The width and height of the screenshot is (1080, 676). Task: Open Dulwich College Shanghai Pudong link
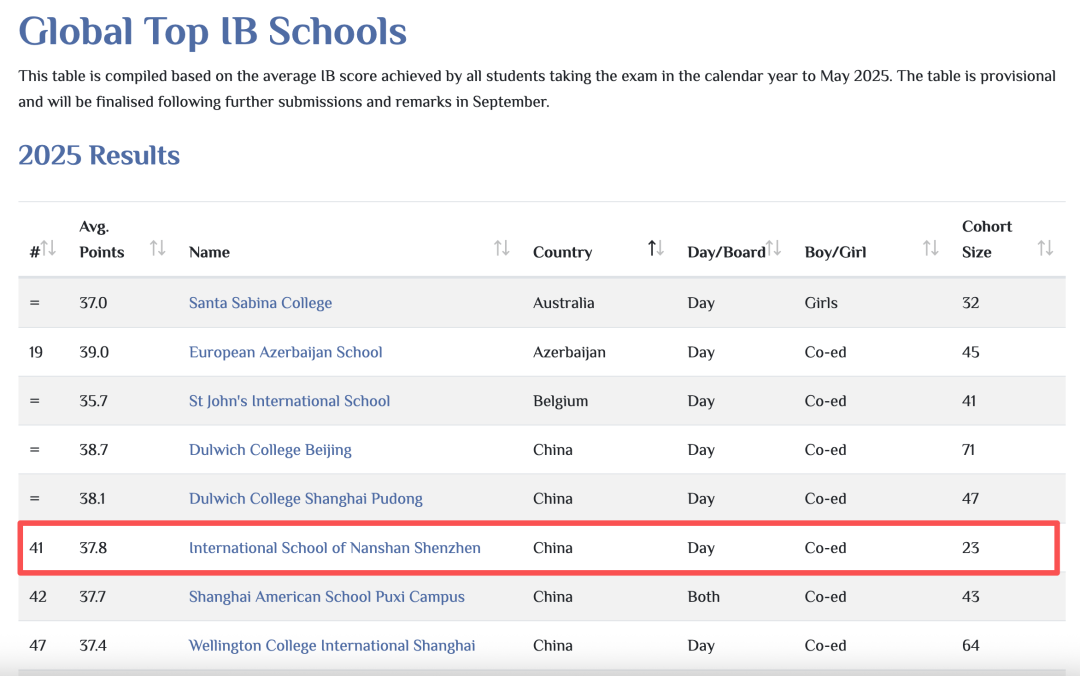point(305,499)
